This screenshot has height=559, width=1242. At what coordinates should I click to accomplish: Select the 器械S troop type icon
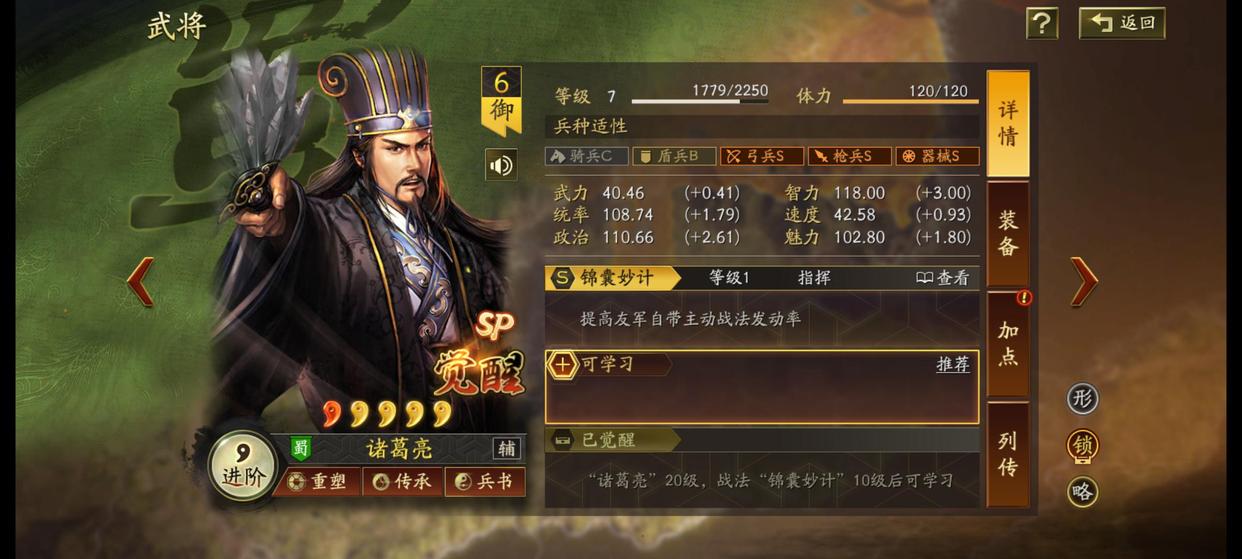[937, 156]
